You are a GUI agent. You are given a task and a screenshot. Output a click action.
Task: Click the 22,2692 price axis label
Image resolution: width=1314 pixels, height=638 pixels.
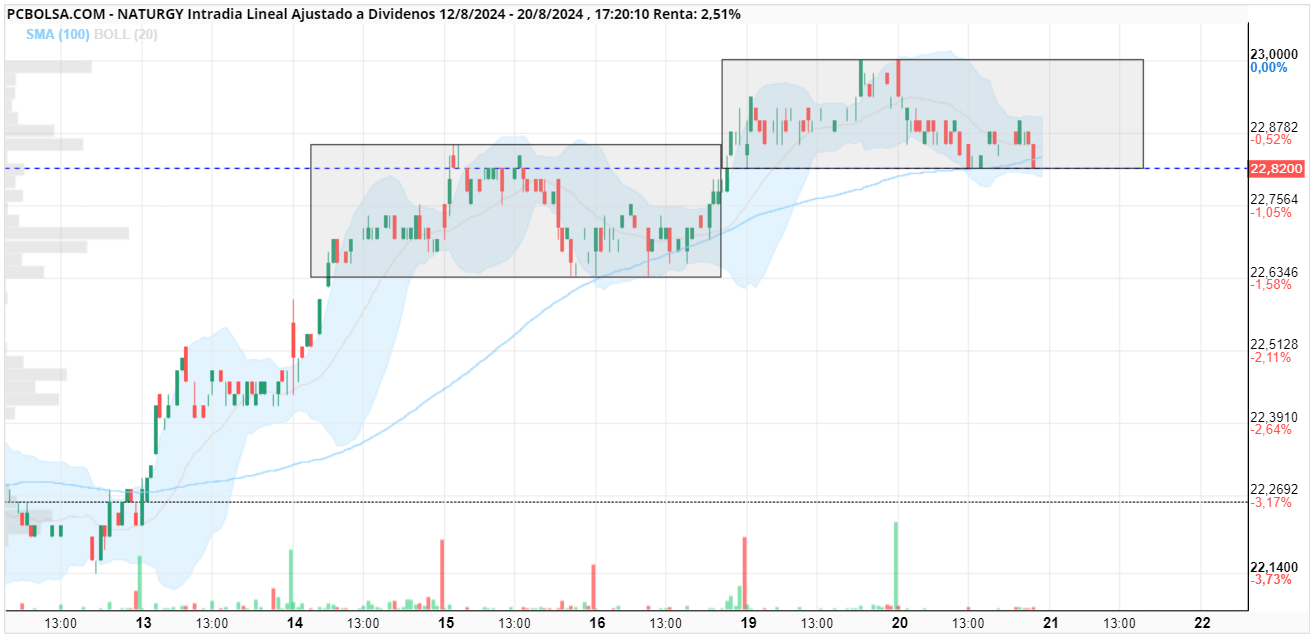(1274, 489)
